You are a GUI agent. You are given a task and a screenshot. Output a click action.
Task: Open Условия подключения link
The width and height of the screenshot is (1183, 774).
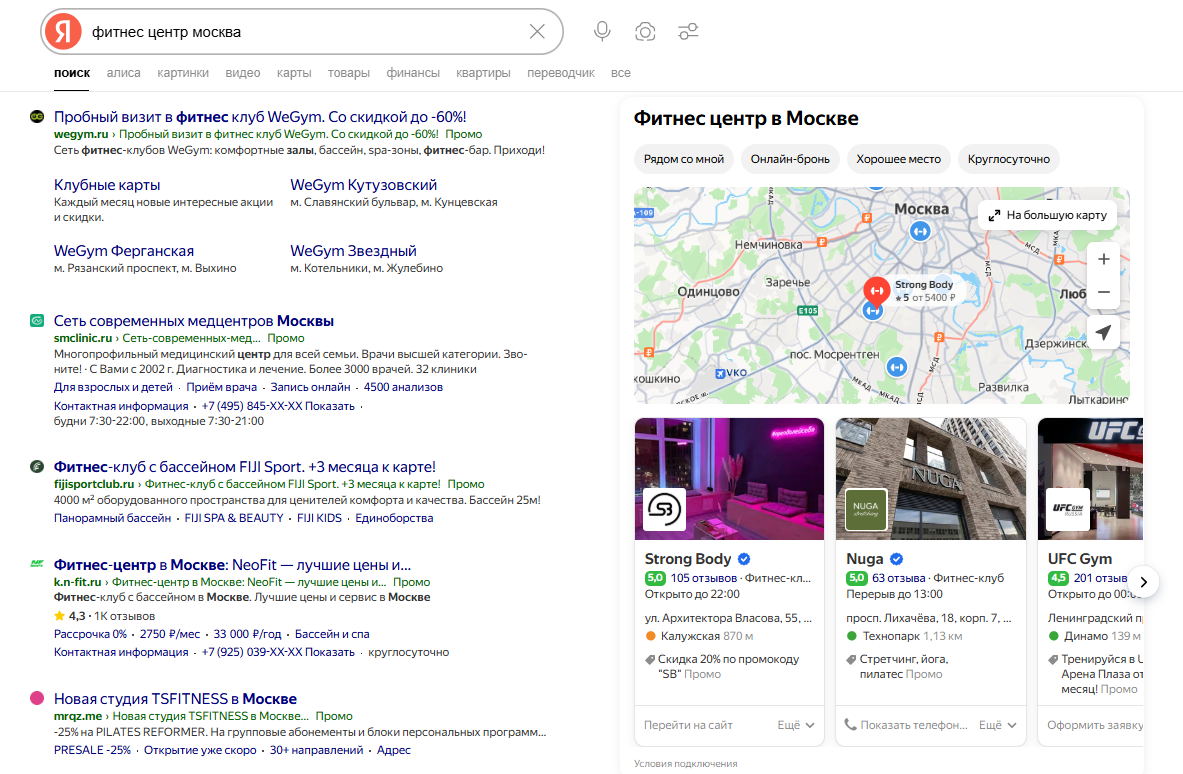(685, 763)
